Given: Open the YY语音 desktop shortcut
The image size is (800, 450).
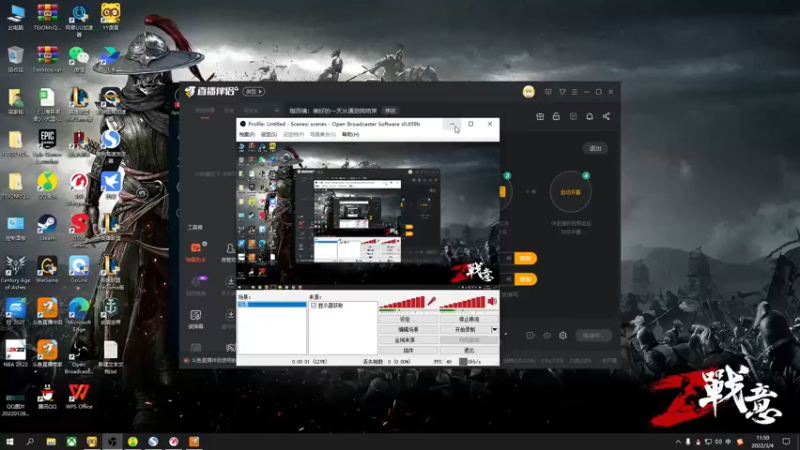Looking at the screenshot, I should click(x=111, y=16).
